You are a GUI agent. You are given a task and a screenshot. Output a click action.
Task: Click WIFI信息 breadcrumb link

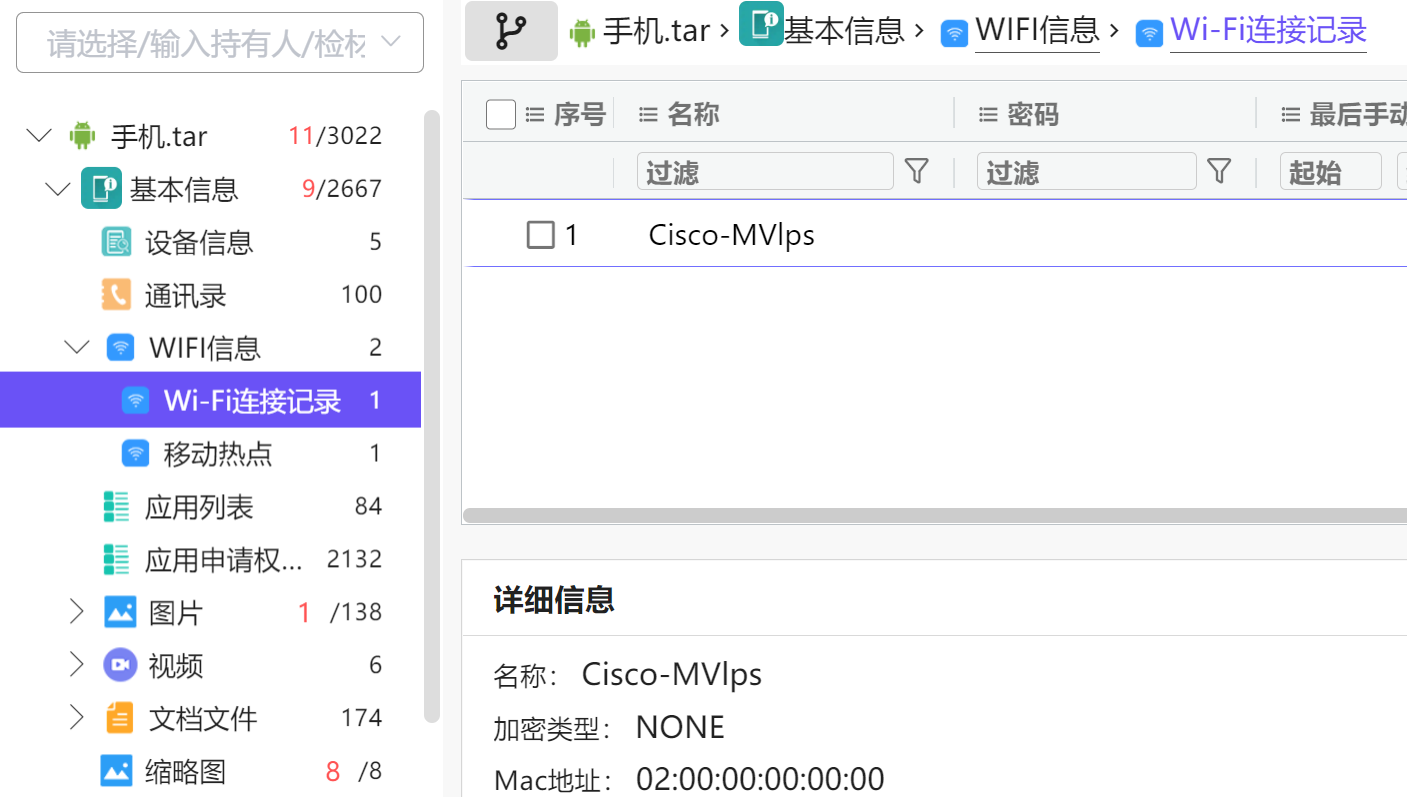(1037, 31)
